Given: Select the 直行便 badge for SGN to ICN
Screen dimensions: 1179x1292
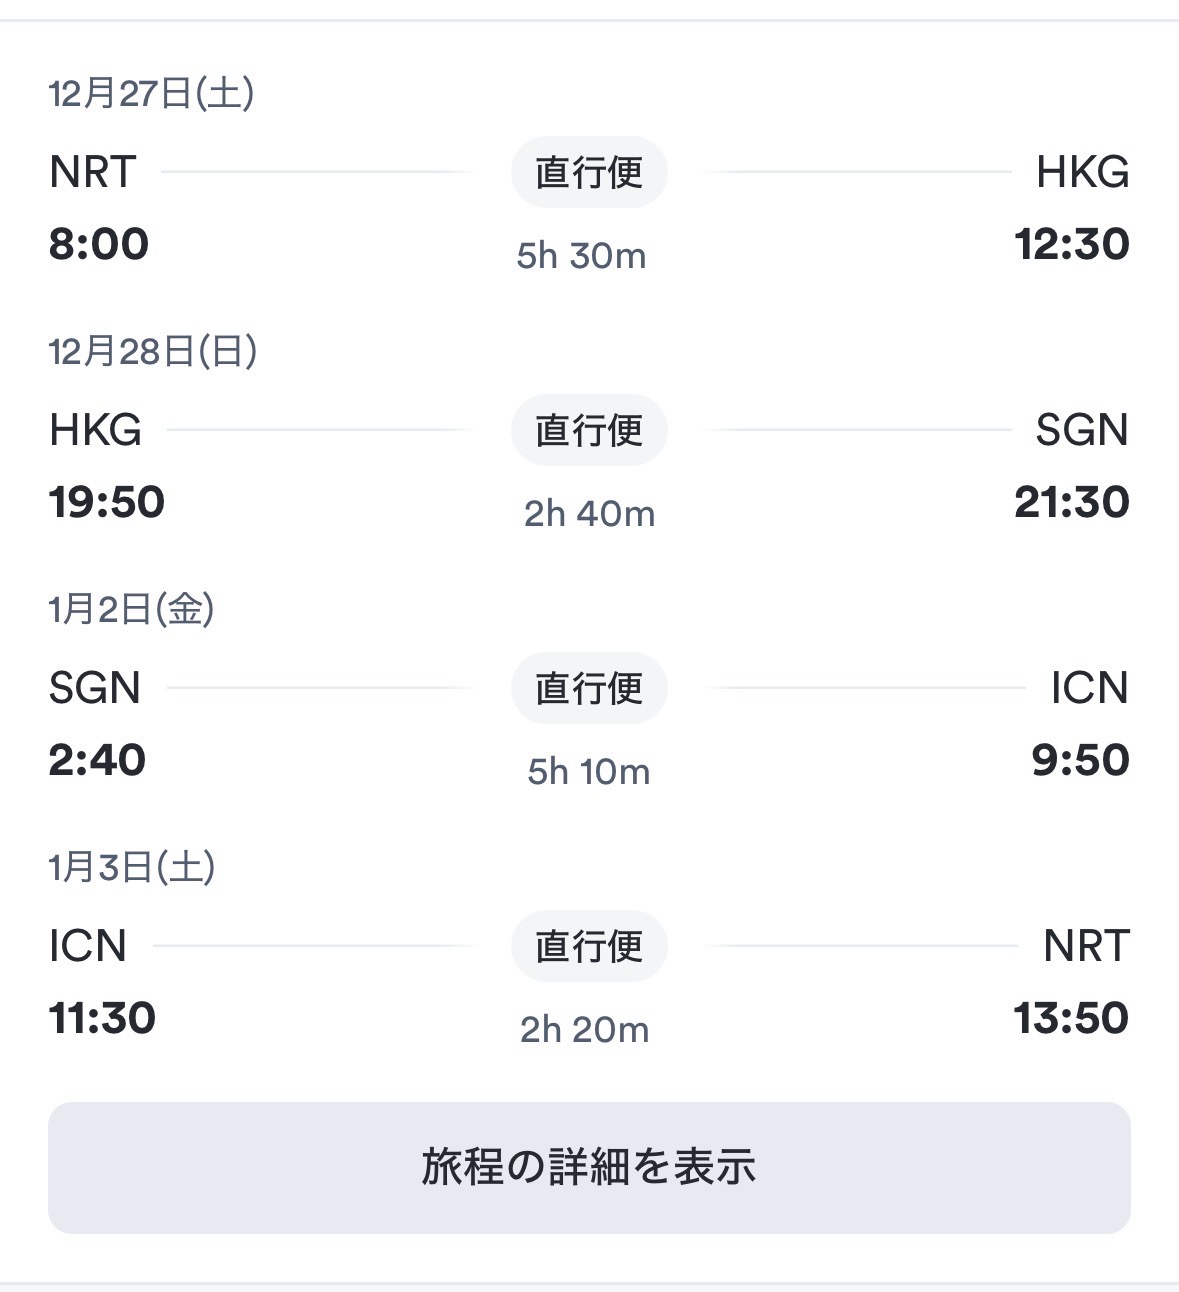Looking at the screenshot, I should tap(589, 688).
